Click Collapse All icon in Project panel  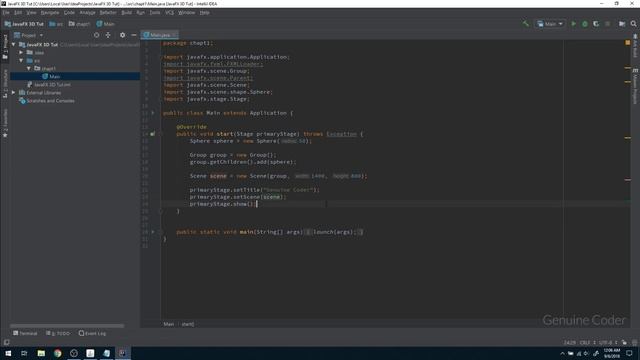[x=108, y=35]
